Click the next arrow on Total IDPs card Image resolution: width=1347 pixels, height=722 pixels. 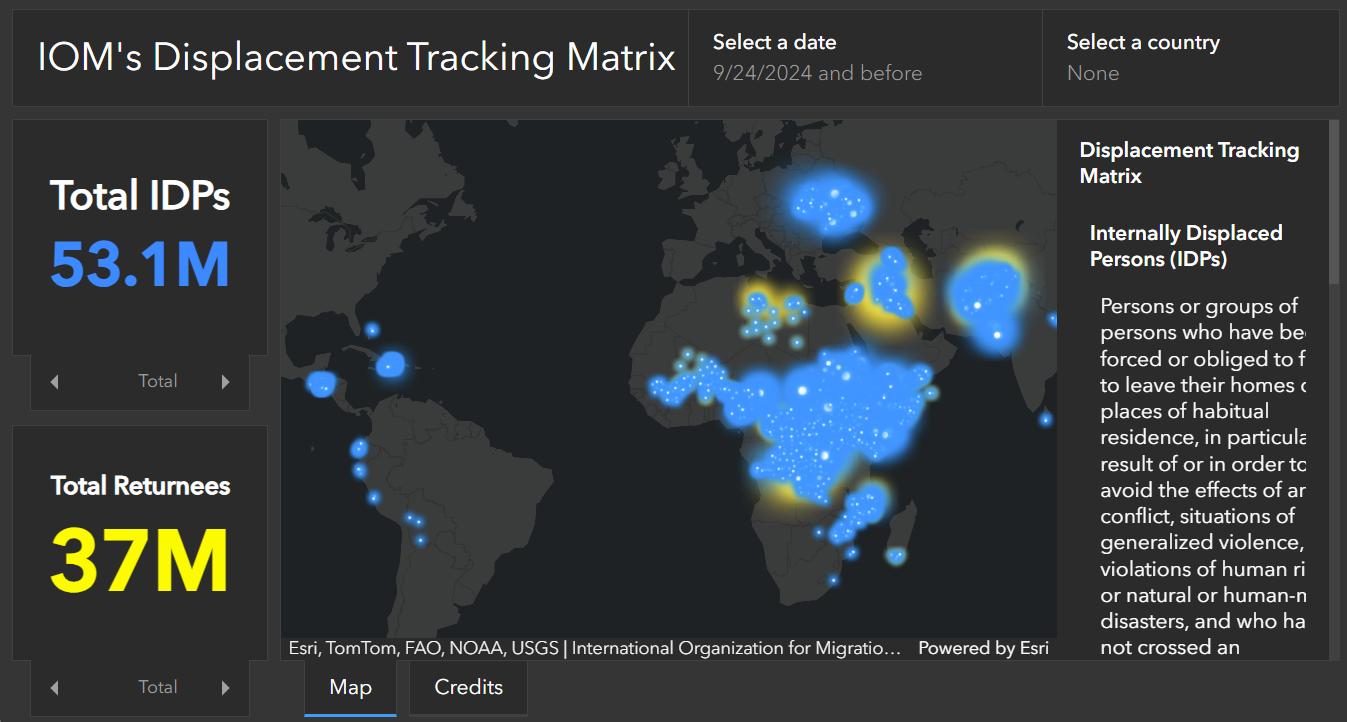point(226,381)
